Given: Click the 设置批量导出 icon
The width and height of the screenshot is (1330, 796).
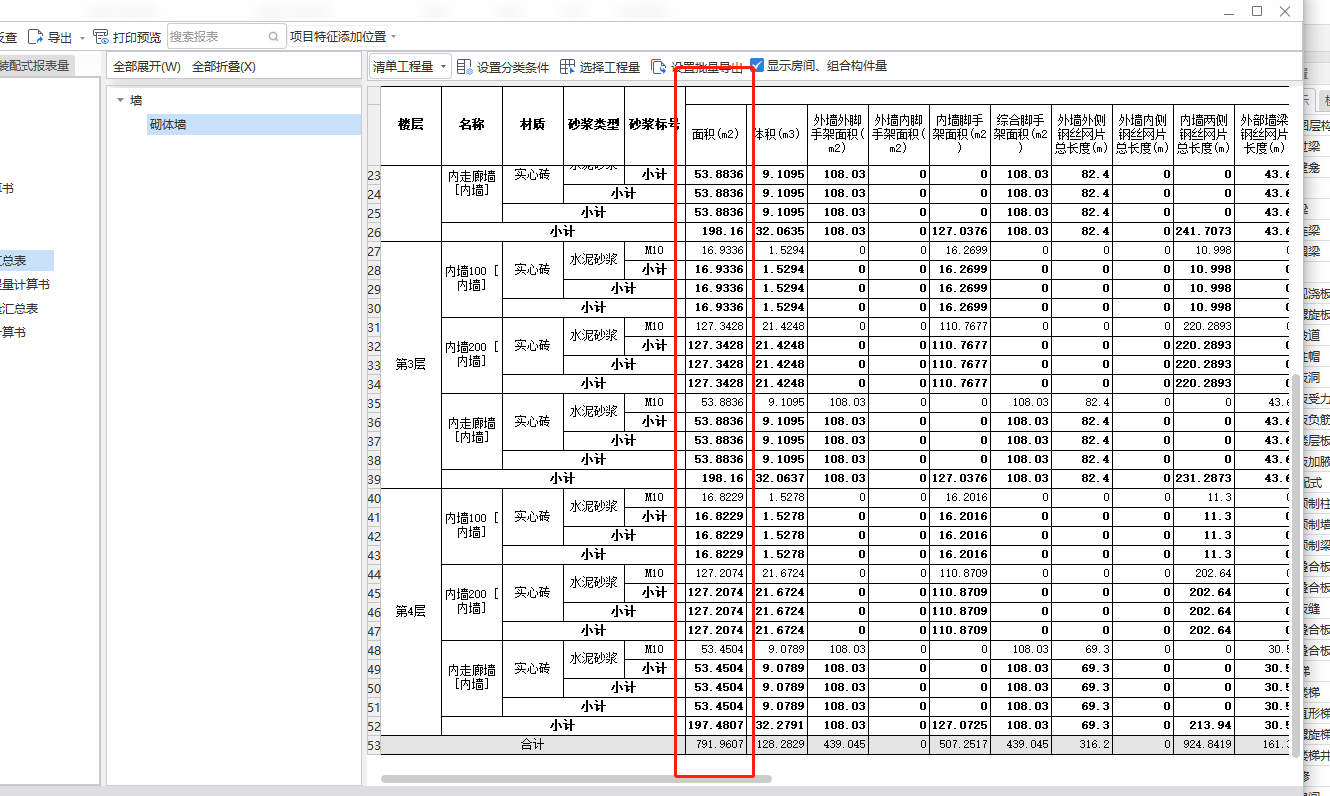Looking at the screenshot, I should (659, 67).
